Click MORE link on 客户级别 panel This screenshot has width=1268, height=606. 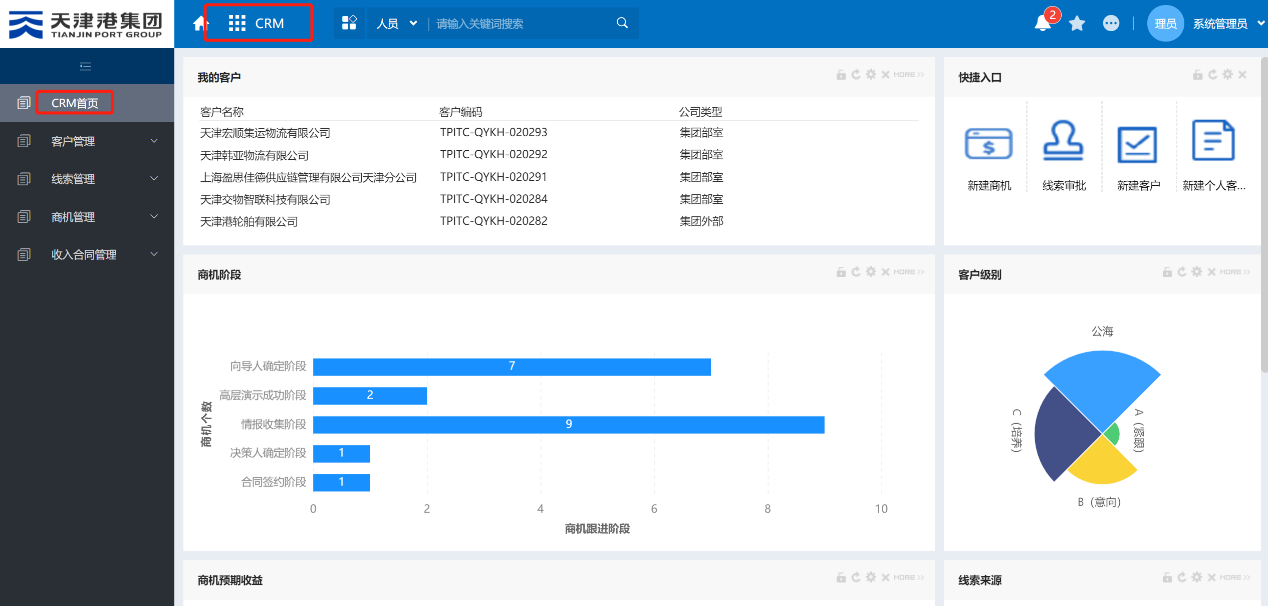pyautogui.click(x=1234, y=272)
